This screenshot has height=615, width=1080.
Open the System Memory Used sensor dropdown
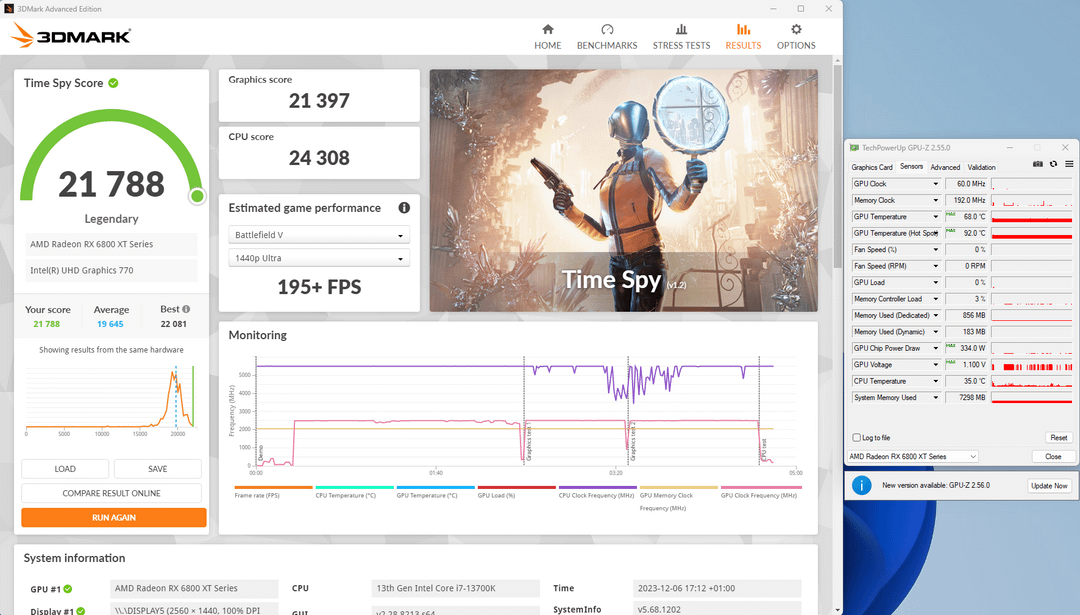(x=935, y=397)
